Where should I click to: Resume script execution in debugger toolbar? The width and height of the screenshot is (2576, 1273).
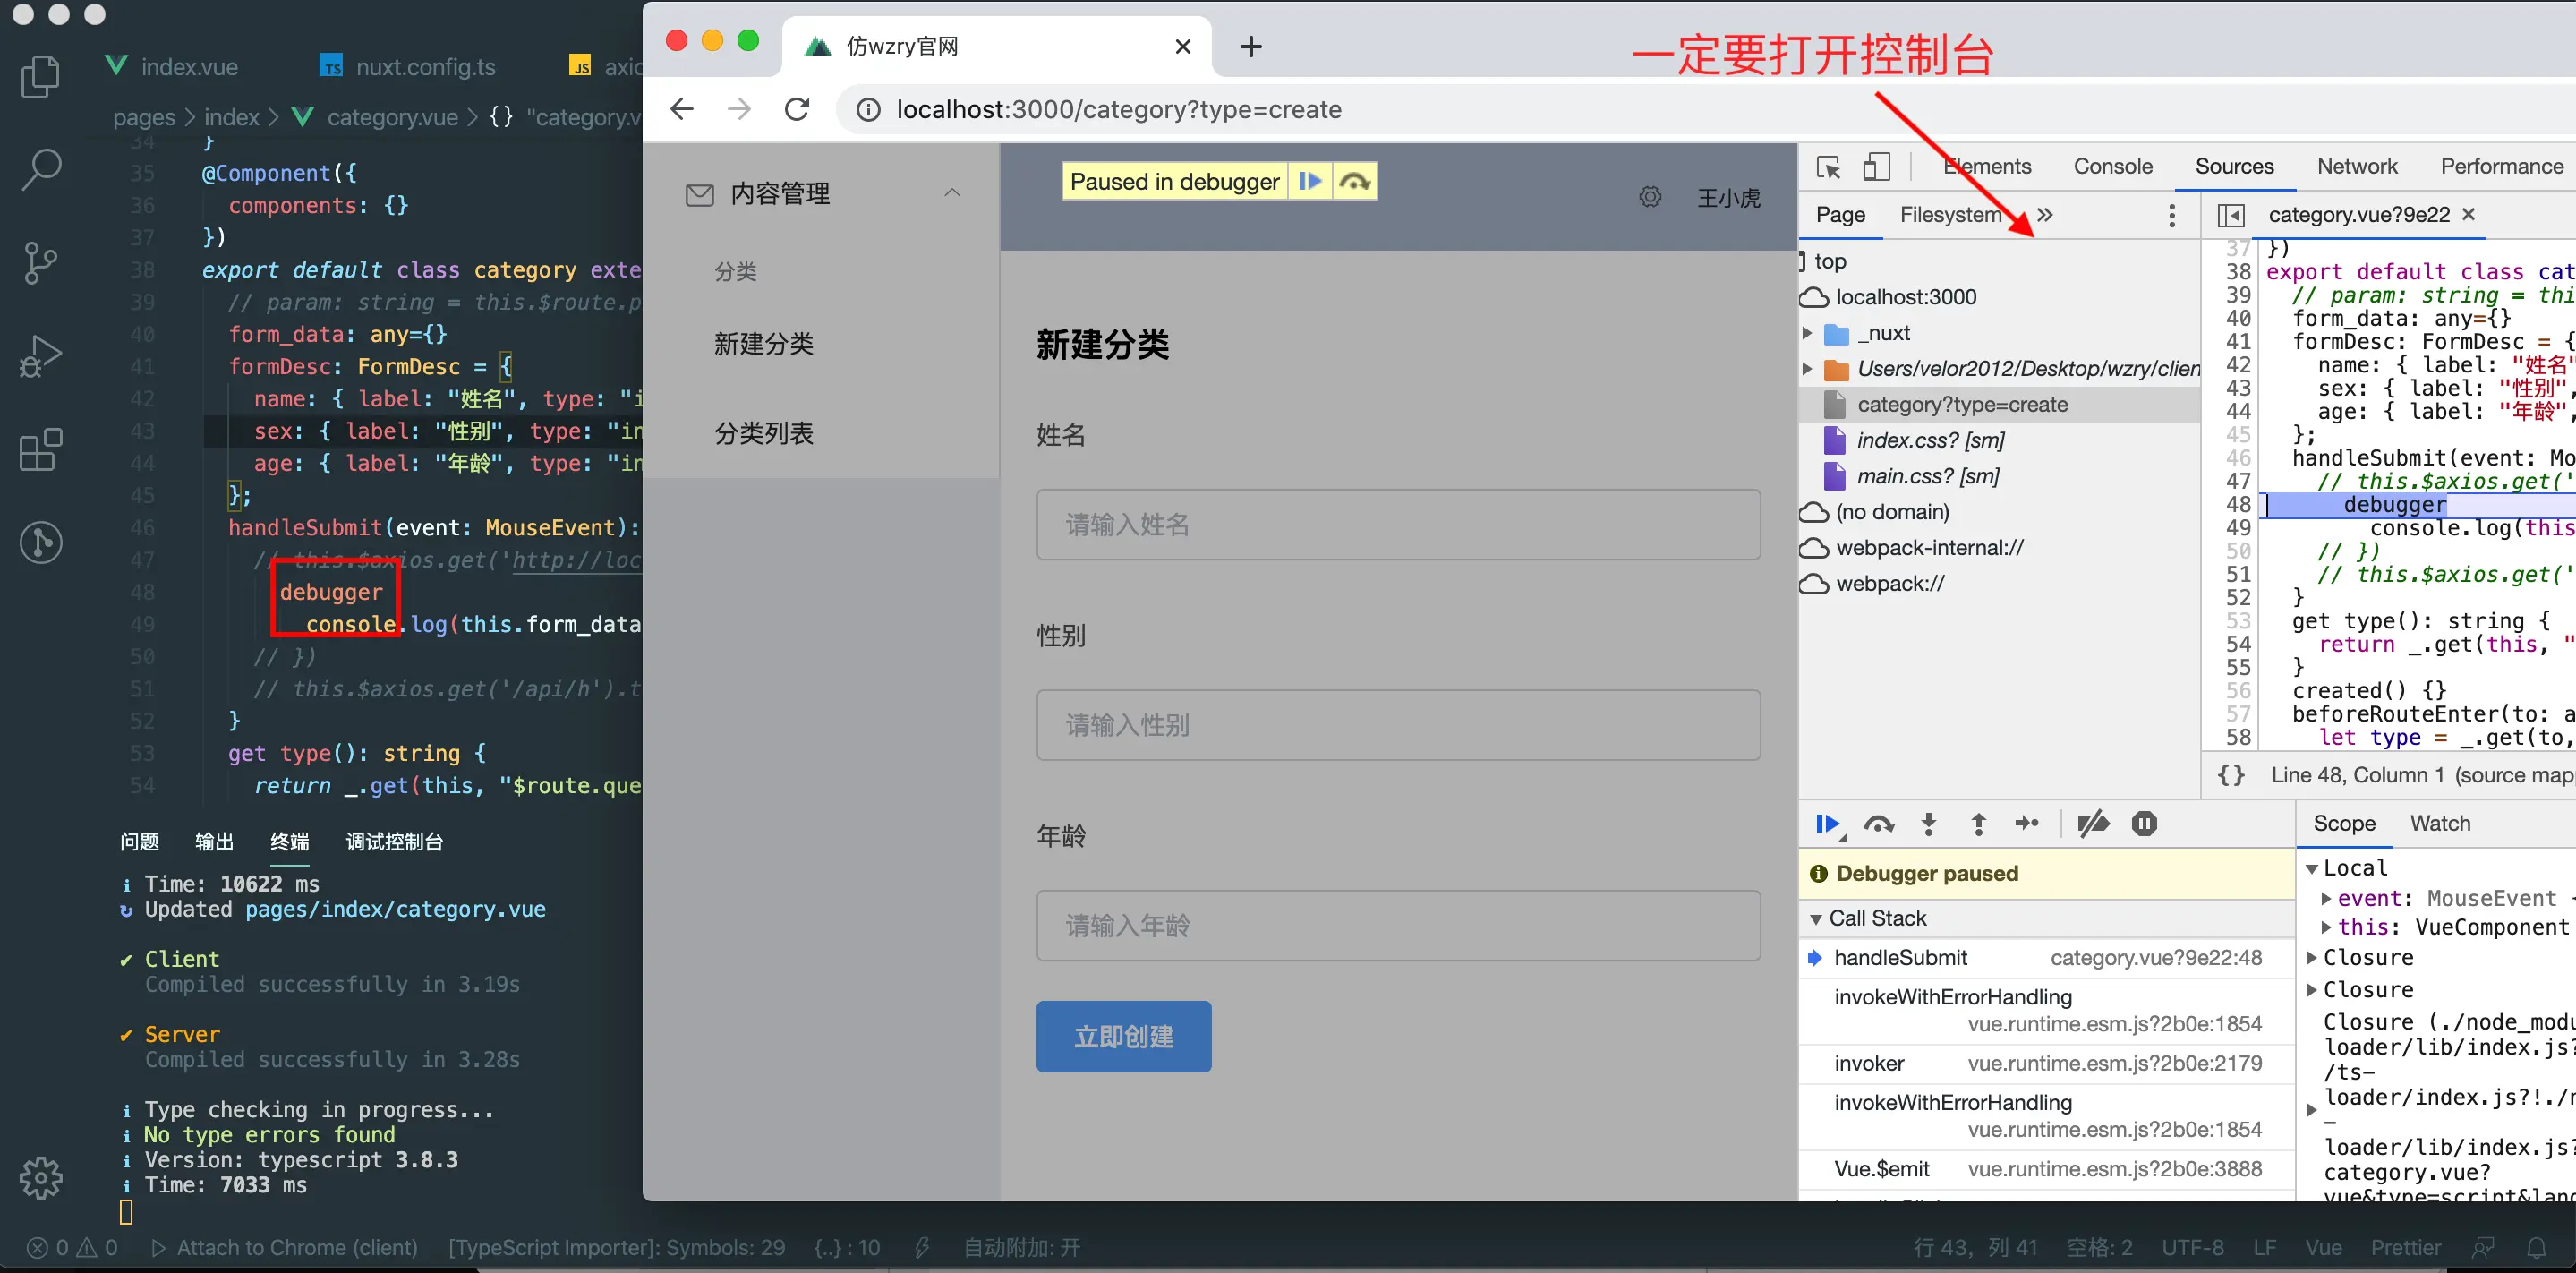[x=1827, y=824]
